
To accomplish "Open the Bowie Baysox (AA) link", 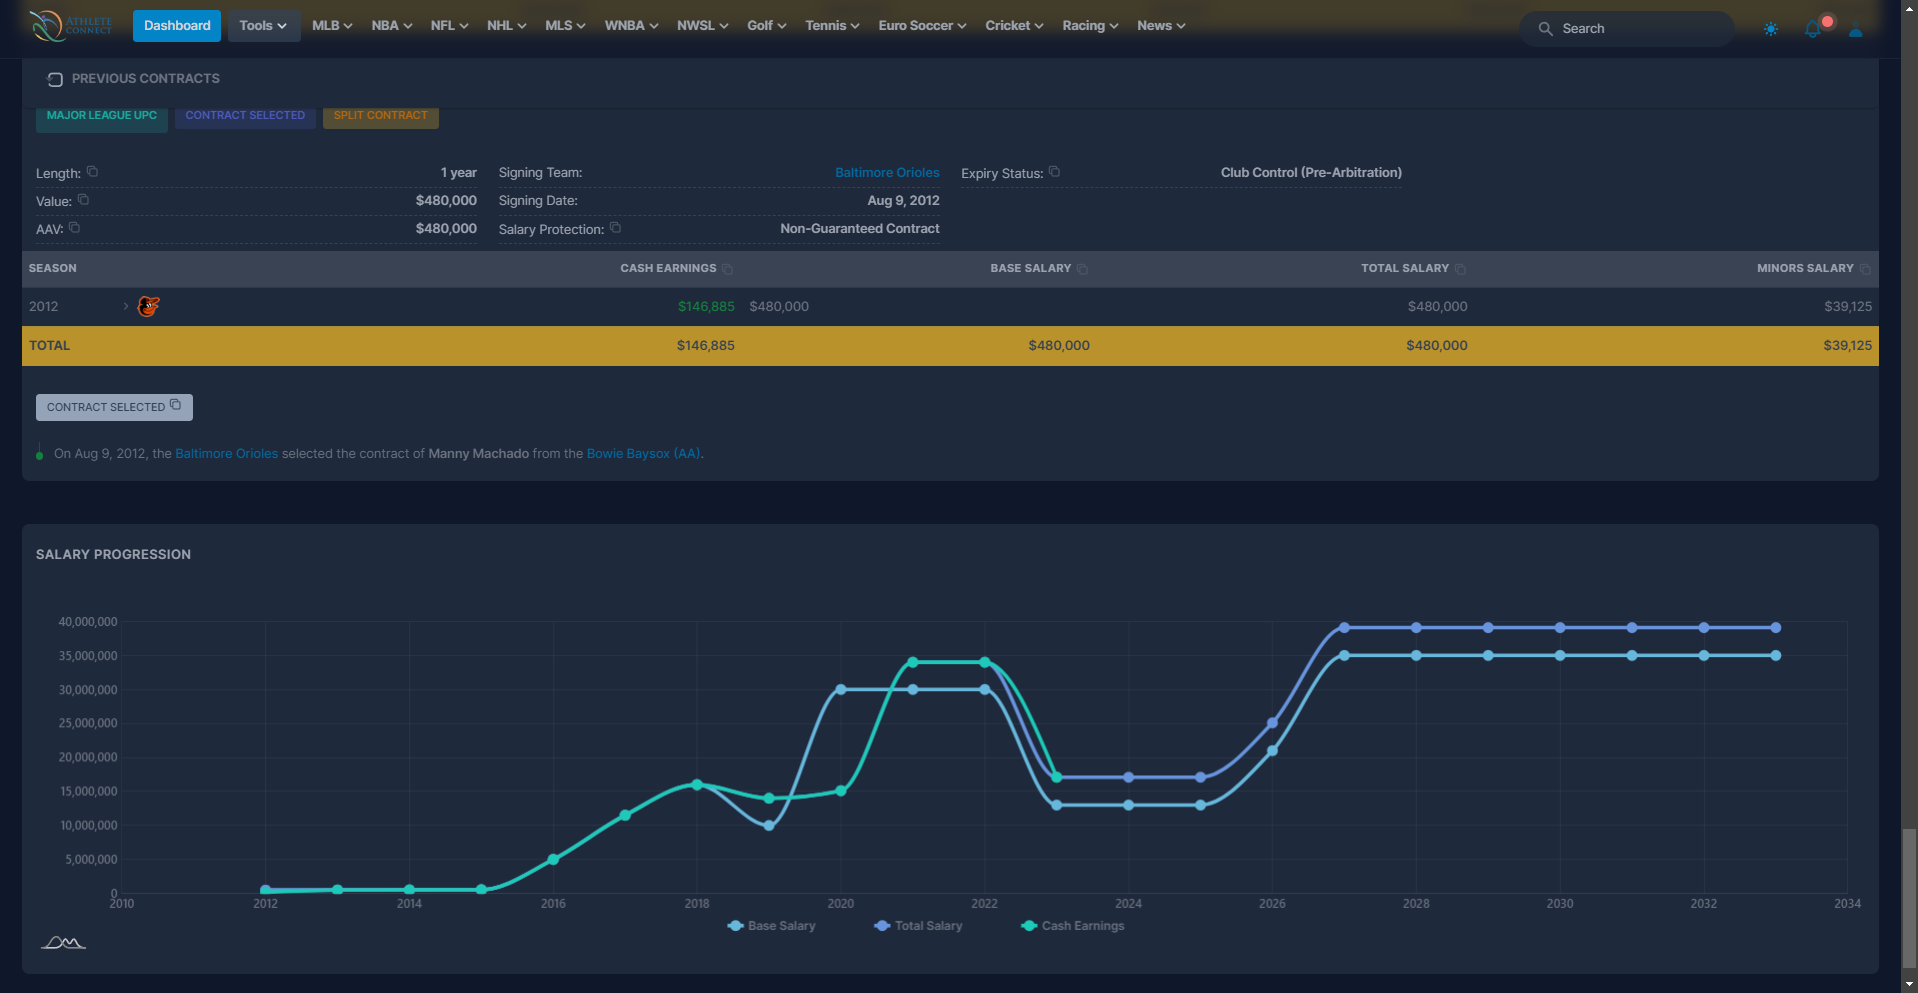I will [x=643, y=454].
